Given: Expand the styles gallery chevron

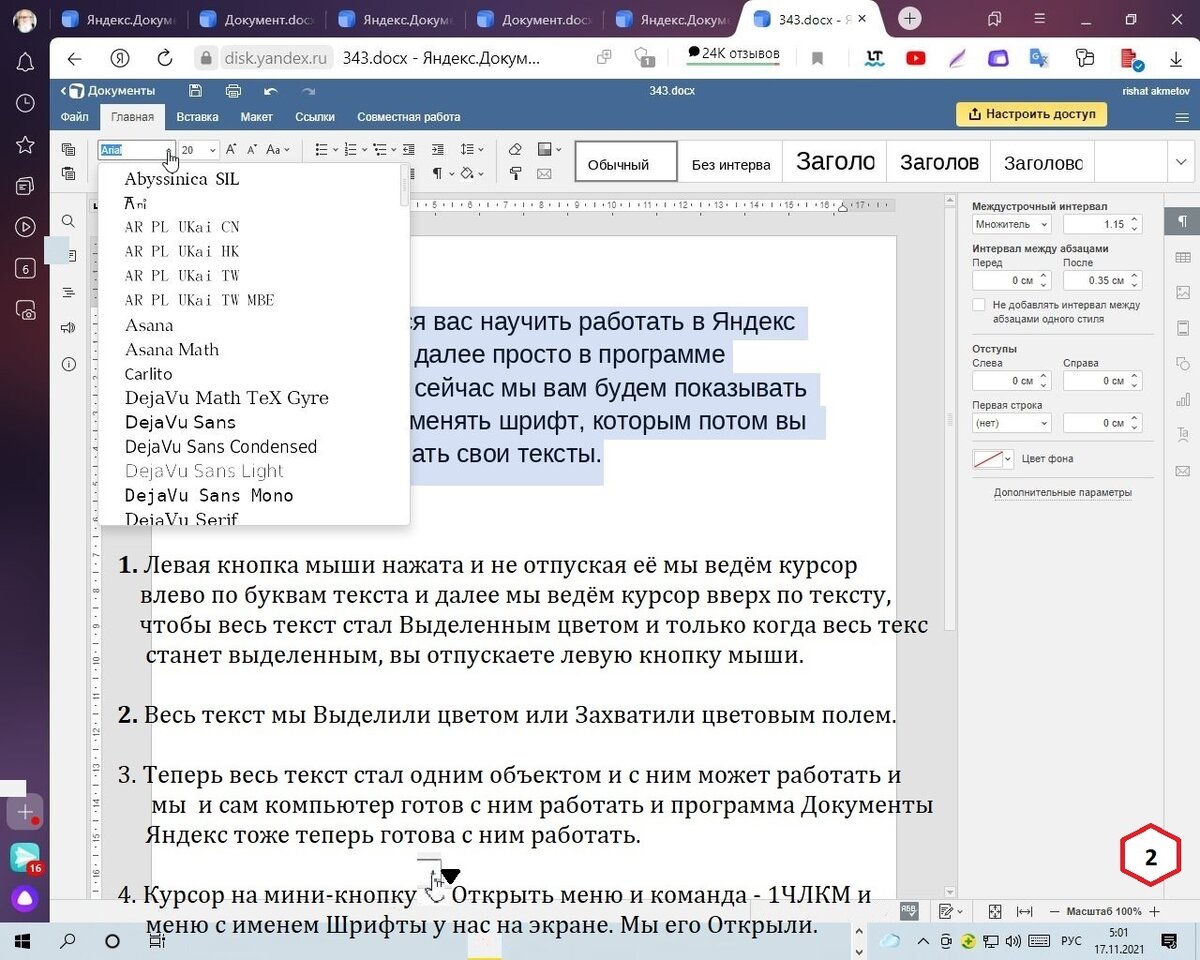Looking at the screenshot, I should 1180,162.
